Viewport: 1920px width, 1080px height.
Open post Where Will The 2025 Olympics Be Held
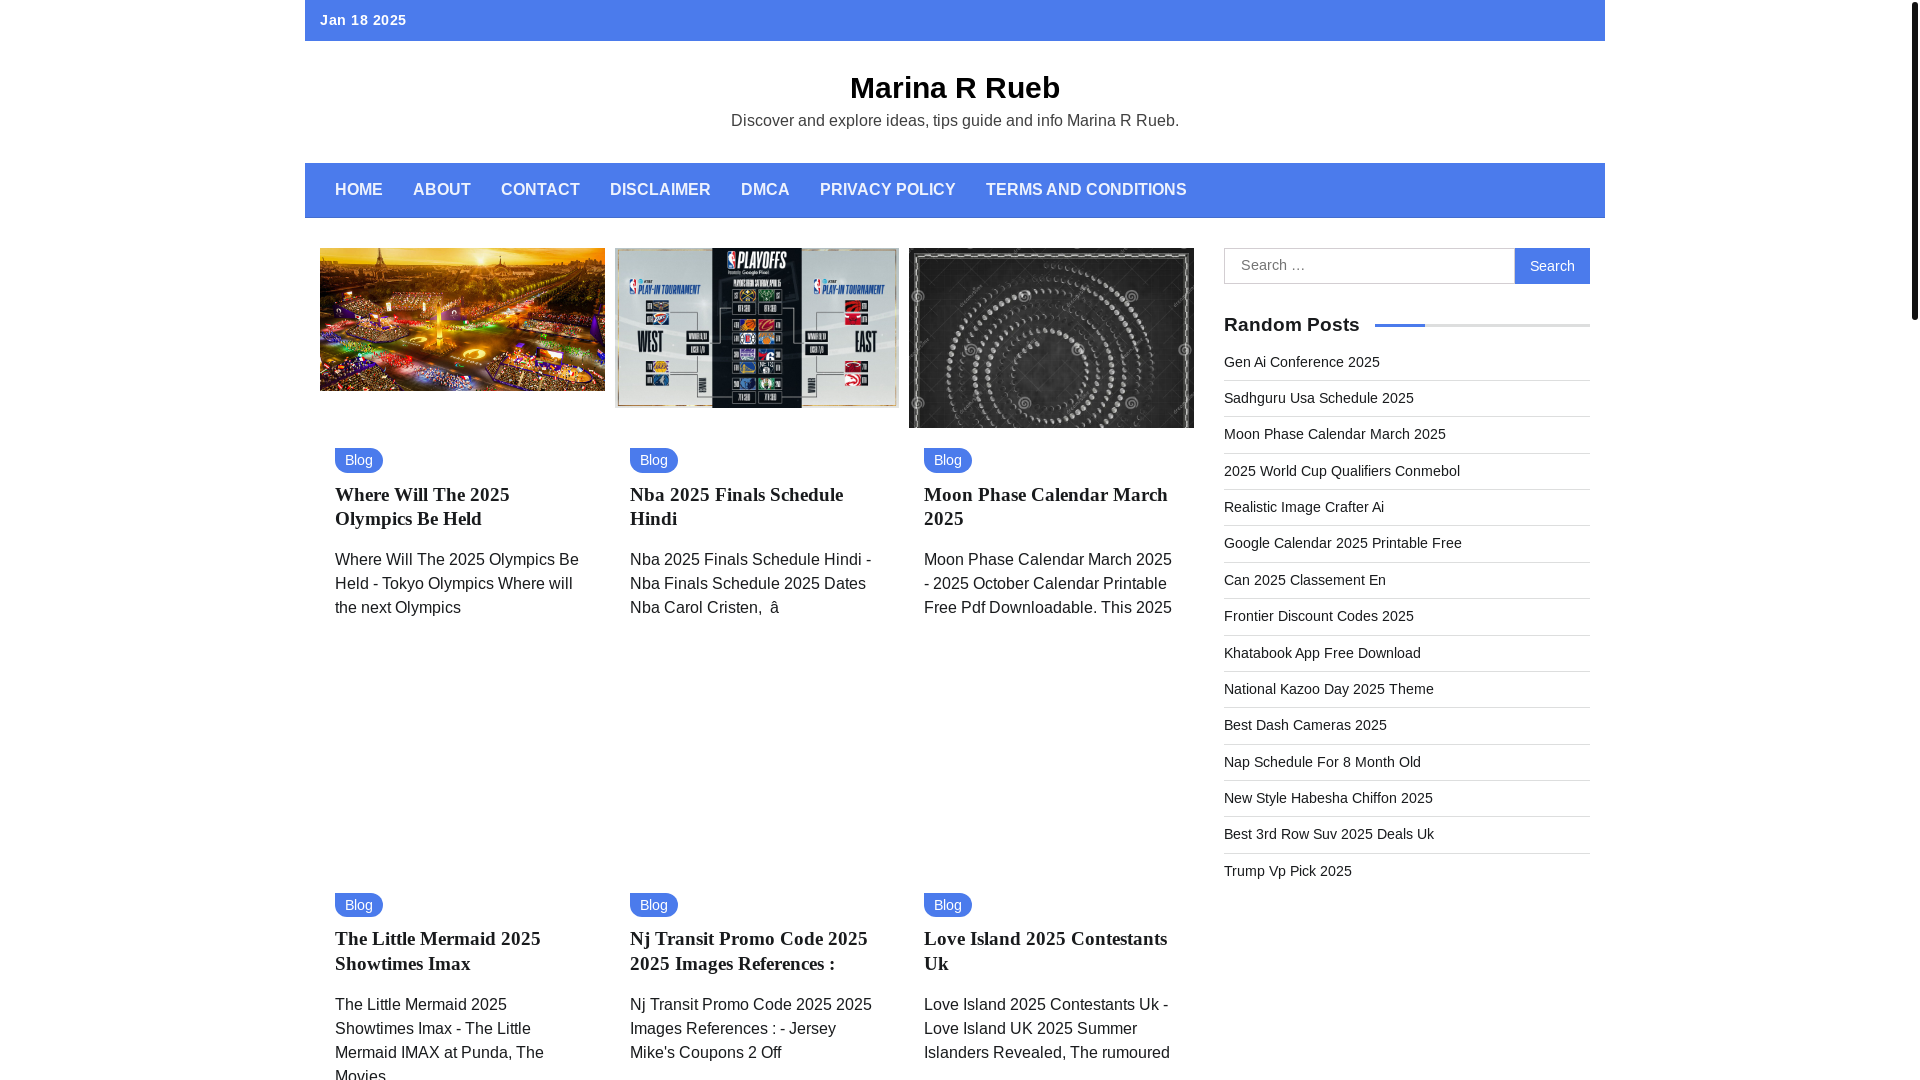pyautogui.click(x=422, y=507)
